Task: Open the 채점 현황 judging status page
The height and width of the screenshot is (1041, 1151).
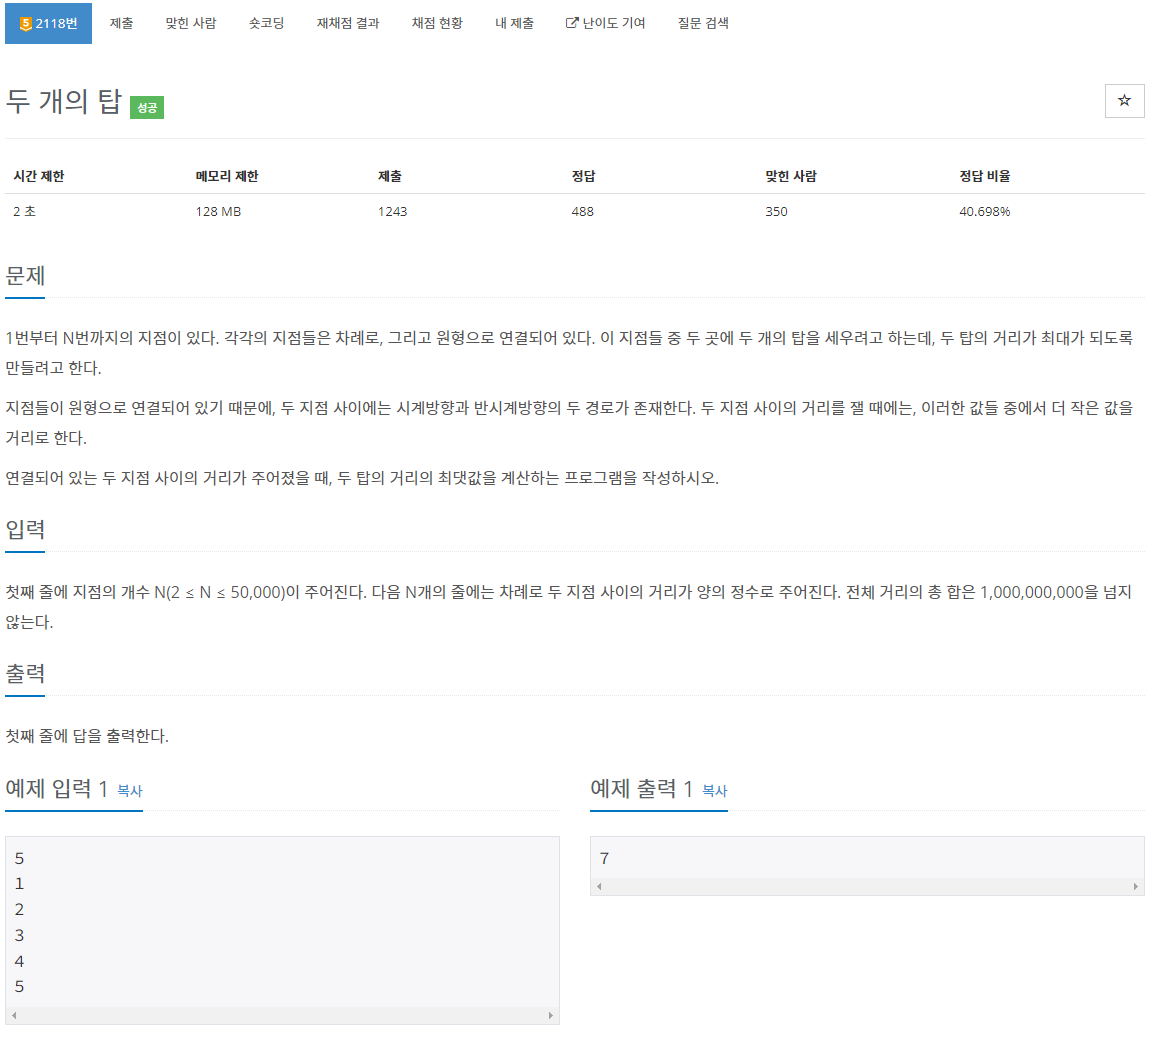Action: pyautogui.click(x=436, y=22)
